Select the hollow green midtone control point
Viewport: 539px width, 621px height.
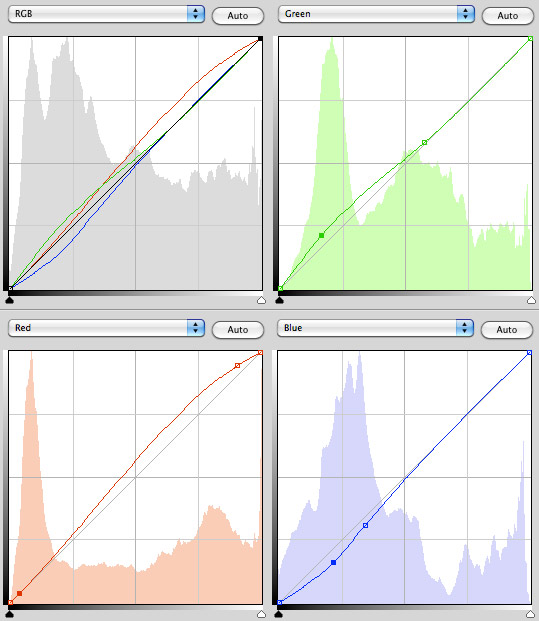pyautogui.click(x=425, y=143)
